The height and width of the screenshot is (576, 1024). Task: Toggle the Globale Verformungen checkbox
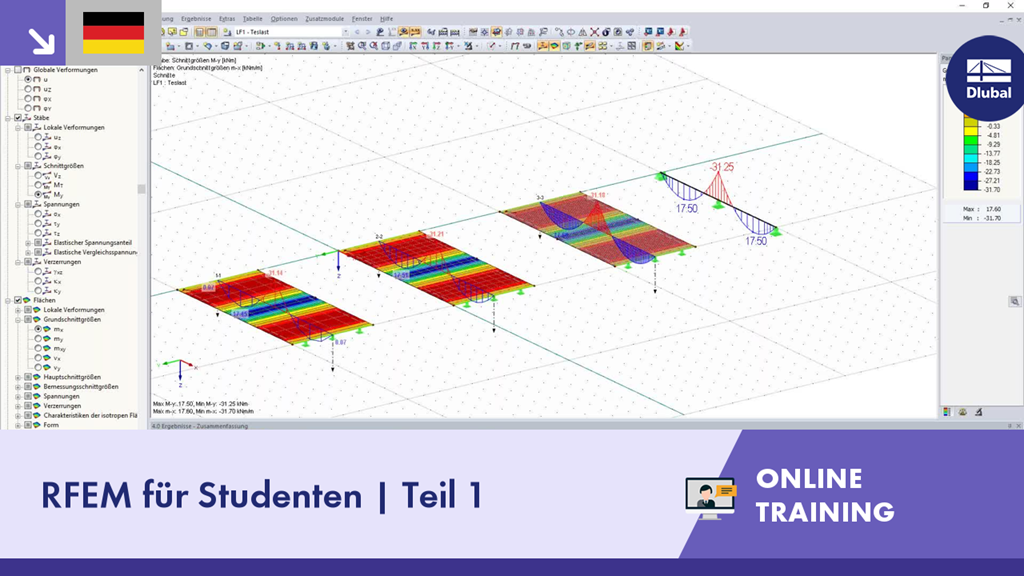tap(18, 70)
